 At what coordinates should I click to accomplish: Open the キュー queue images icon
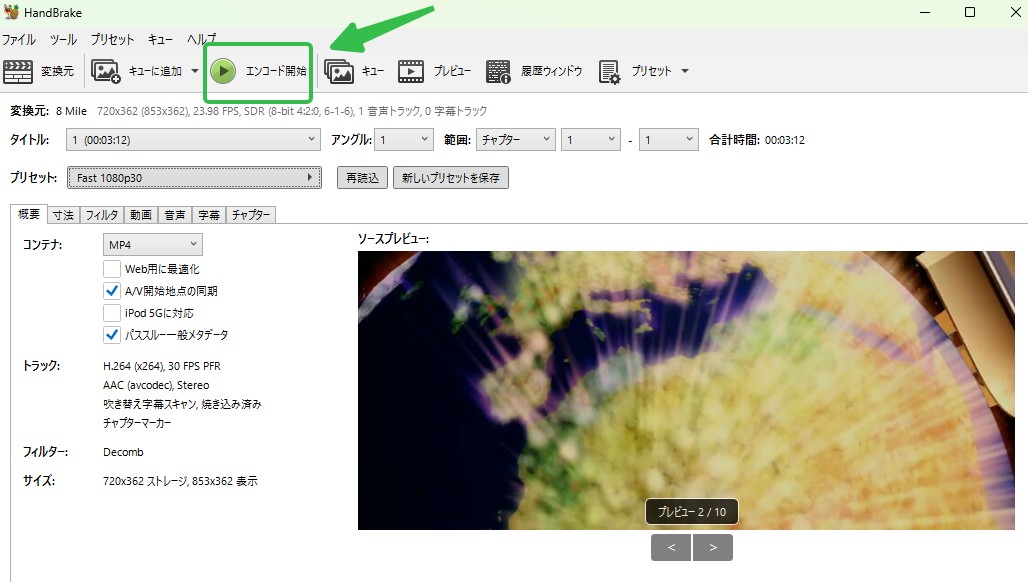(x=339, y=71)
